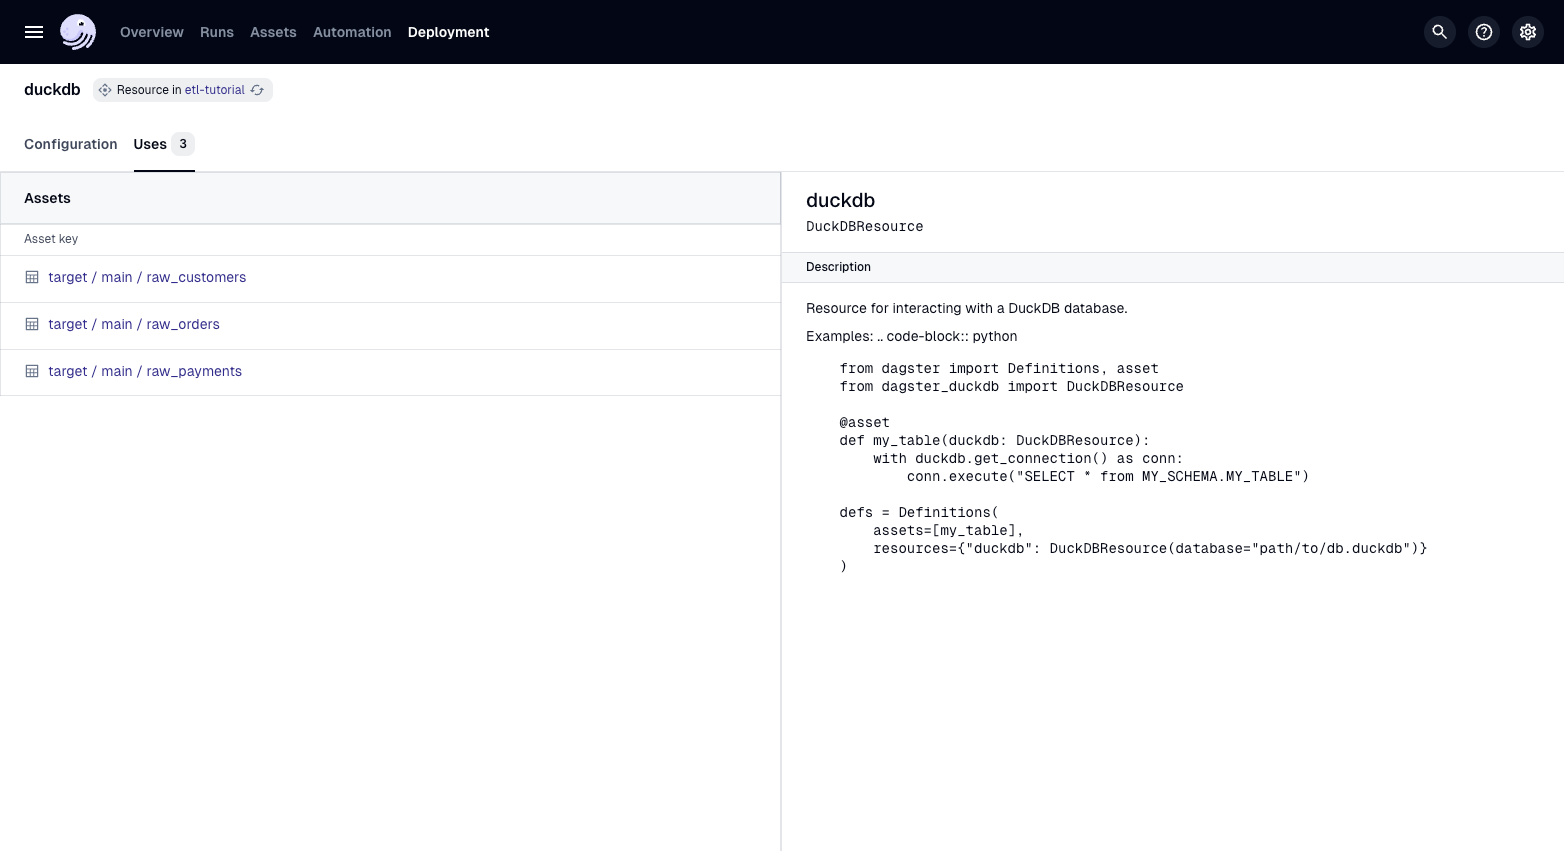The image size is (1564, 851).
Task: Open the search icon in header
Action: tap(1439, 32)
